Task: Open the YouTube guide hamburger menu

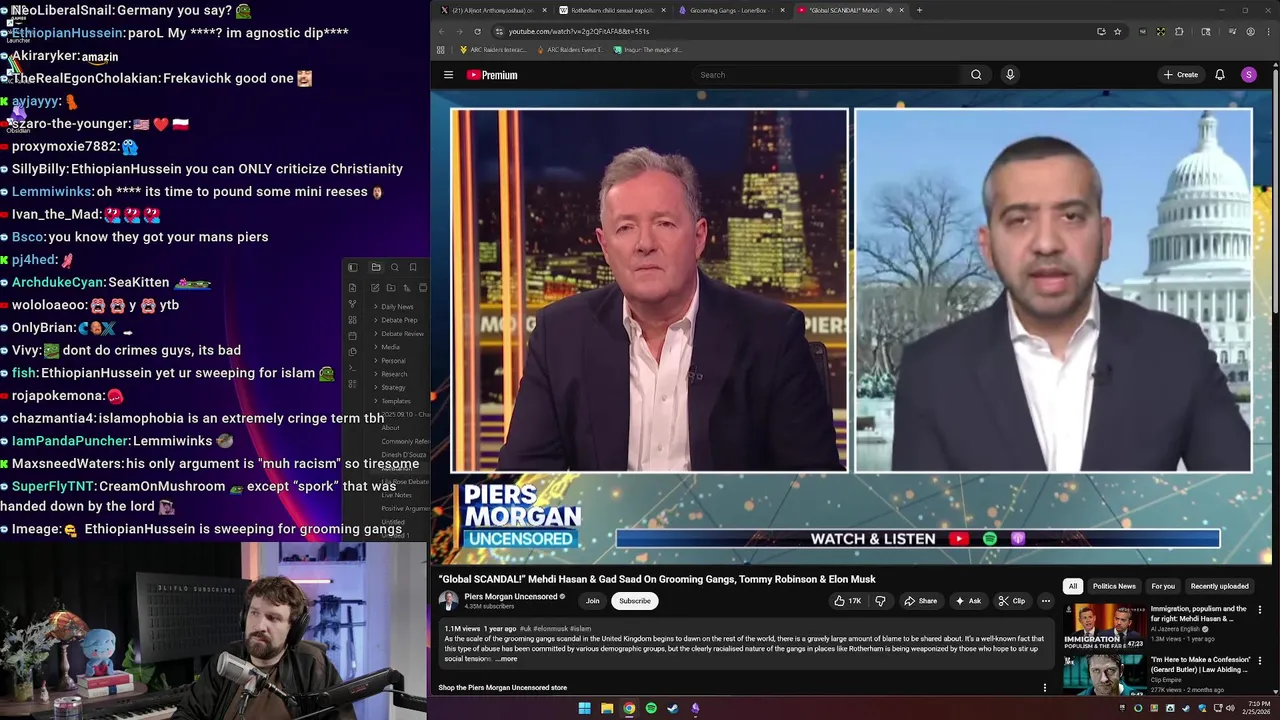Action: 448,75
